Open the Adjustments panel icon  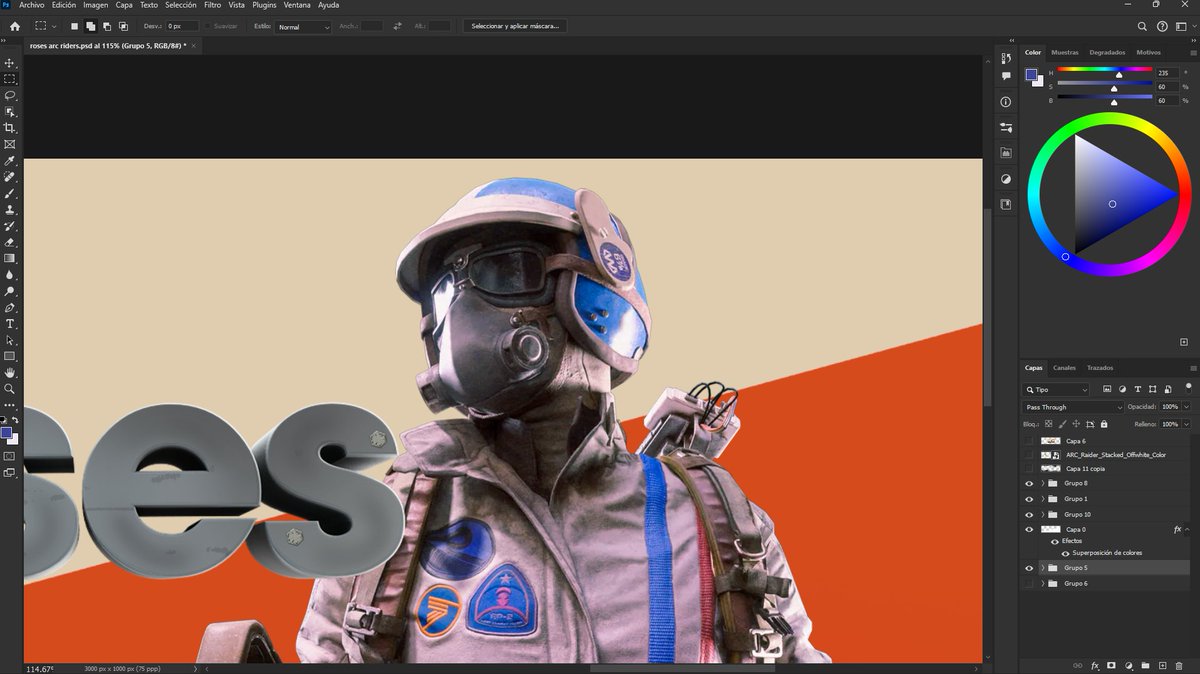[x=1006, y=179]
